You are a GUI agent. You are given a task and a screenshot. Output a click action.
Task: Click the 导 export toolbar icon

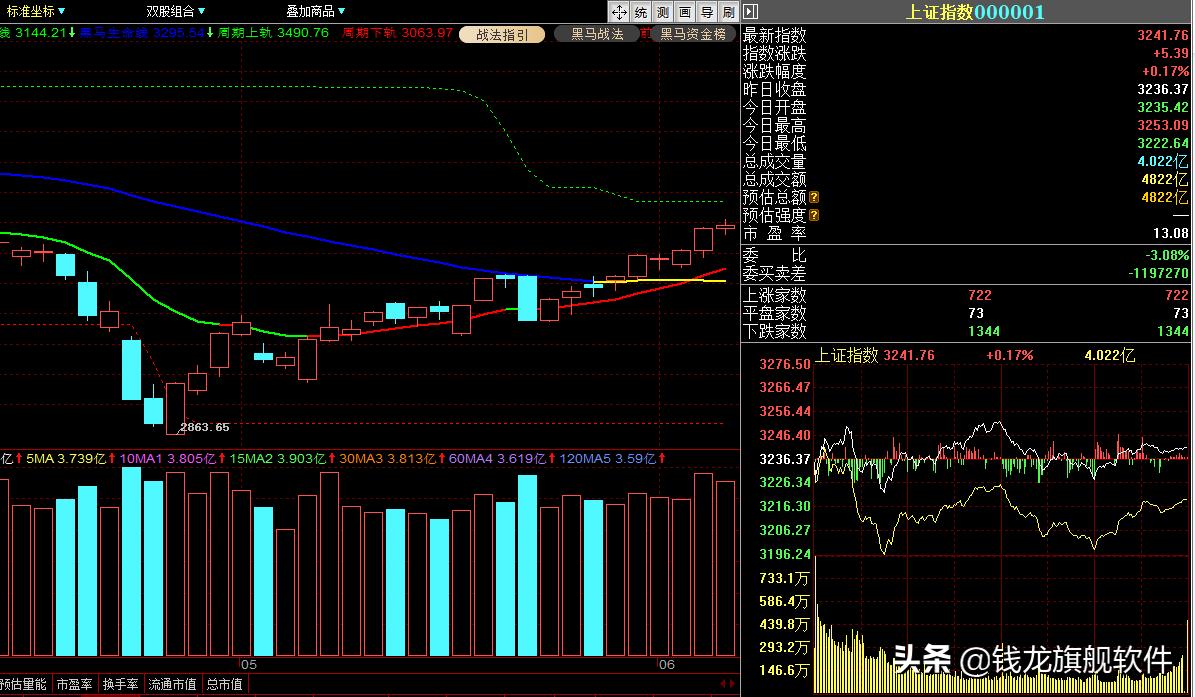707,12
